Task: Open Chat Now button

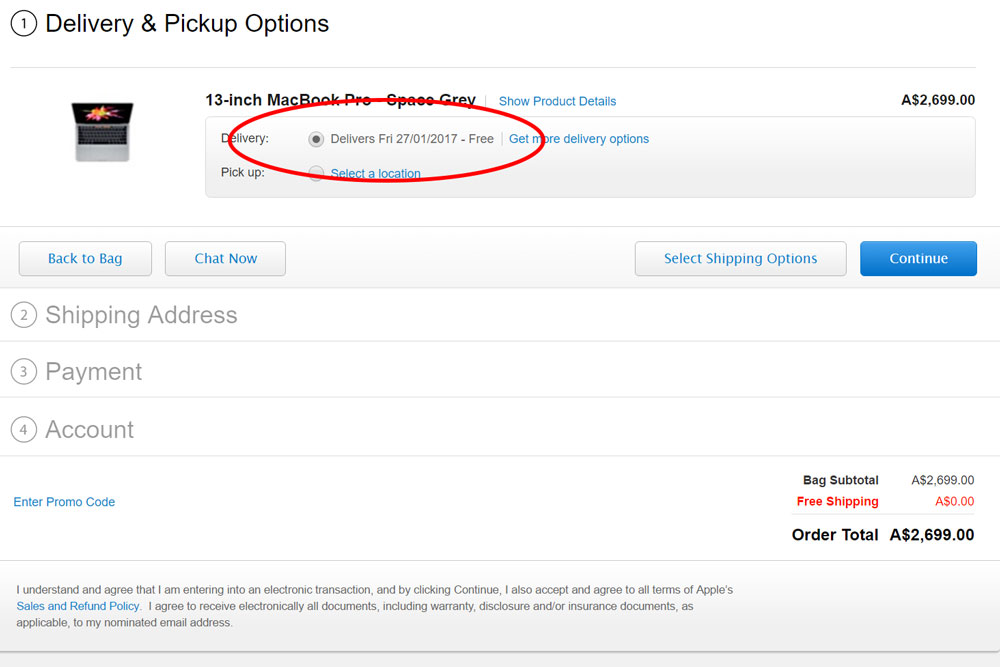Action: pyautogui.click(x=225, y=258)
